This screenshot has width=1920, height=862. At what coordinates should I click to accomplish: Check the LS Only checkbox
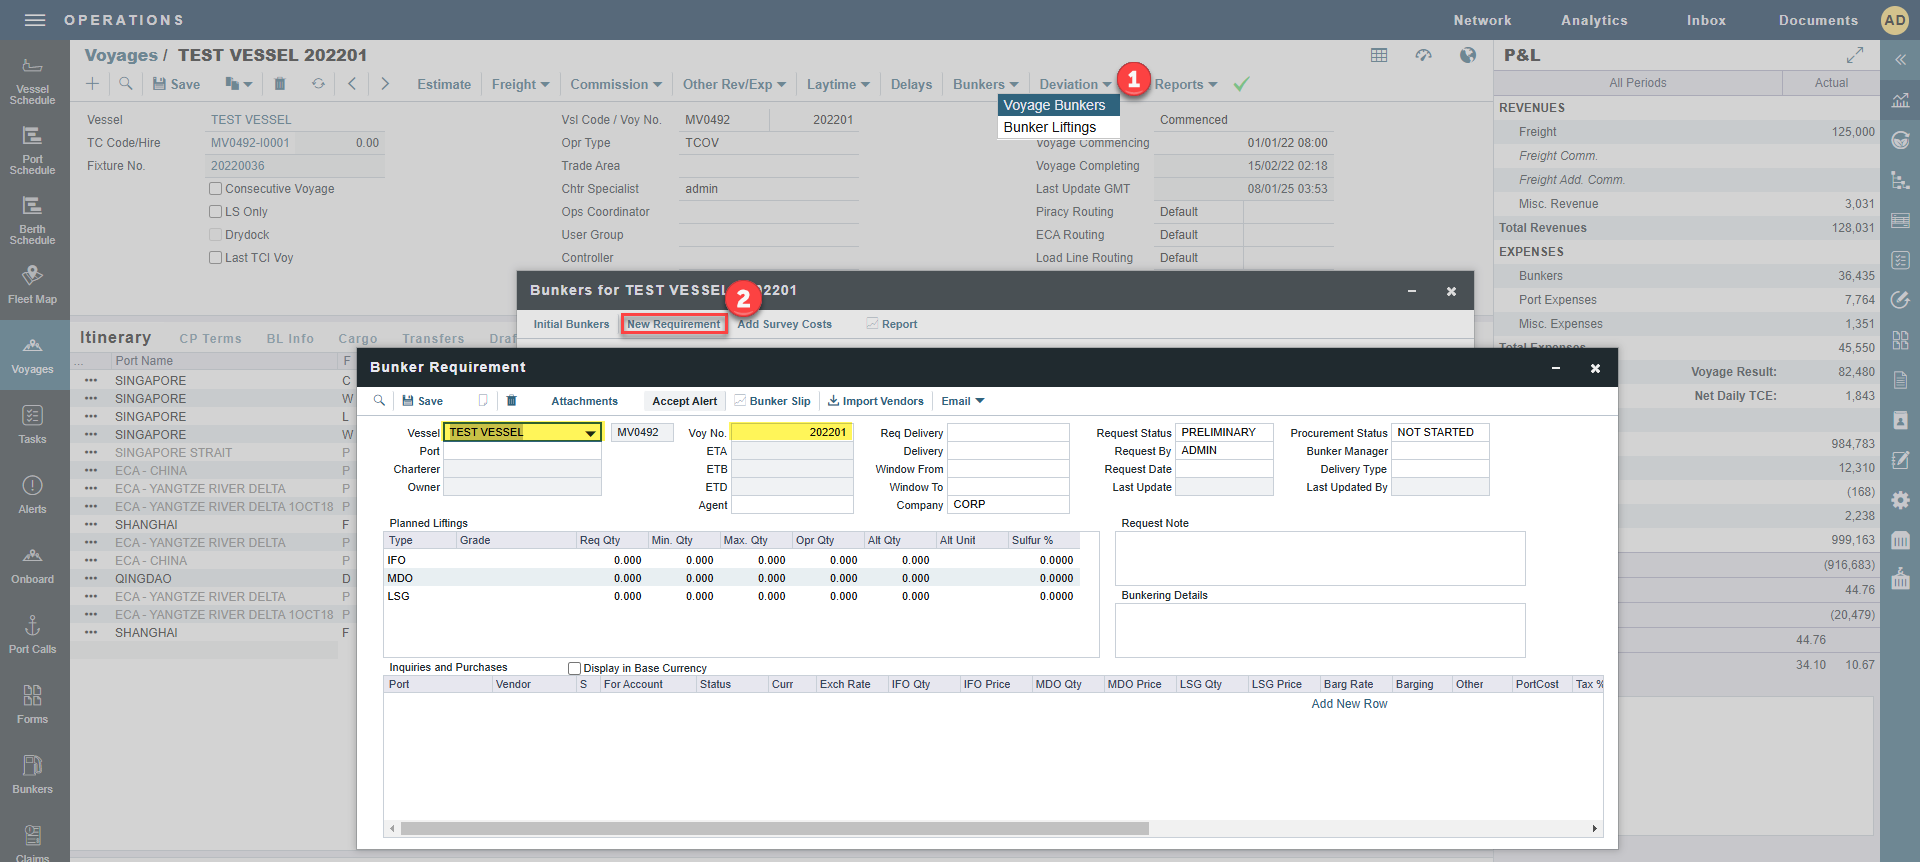[x=215, y=212]
